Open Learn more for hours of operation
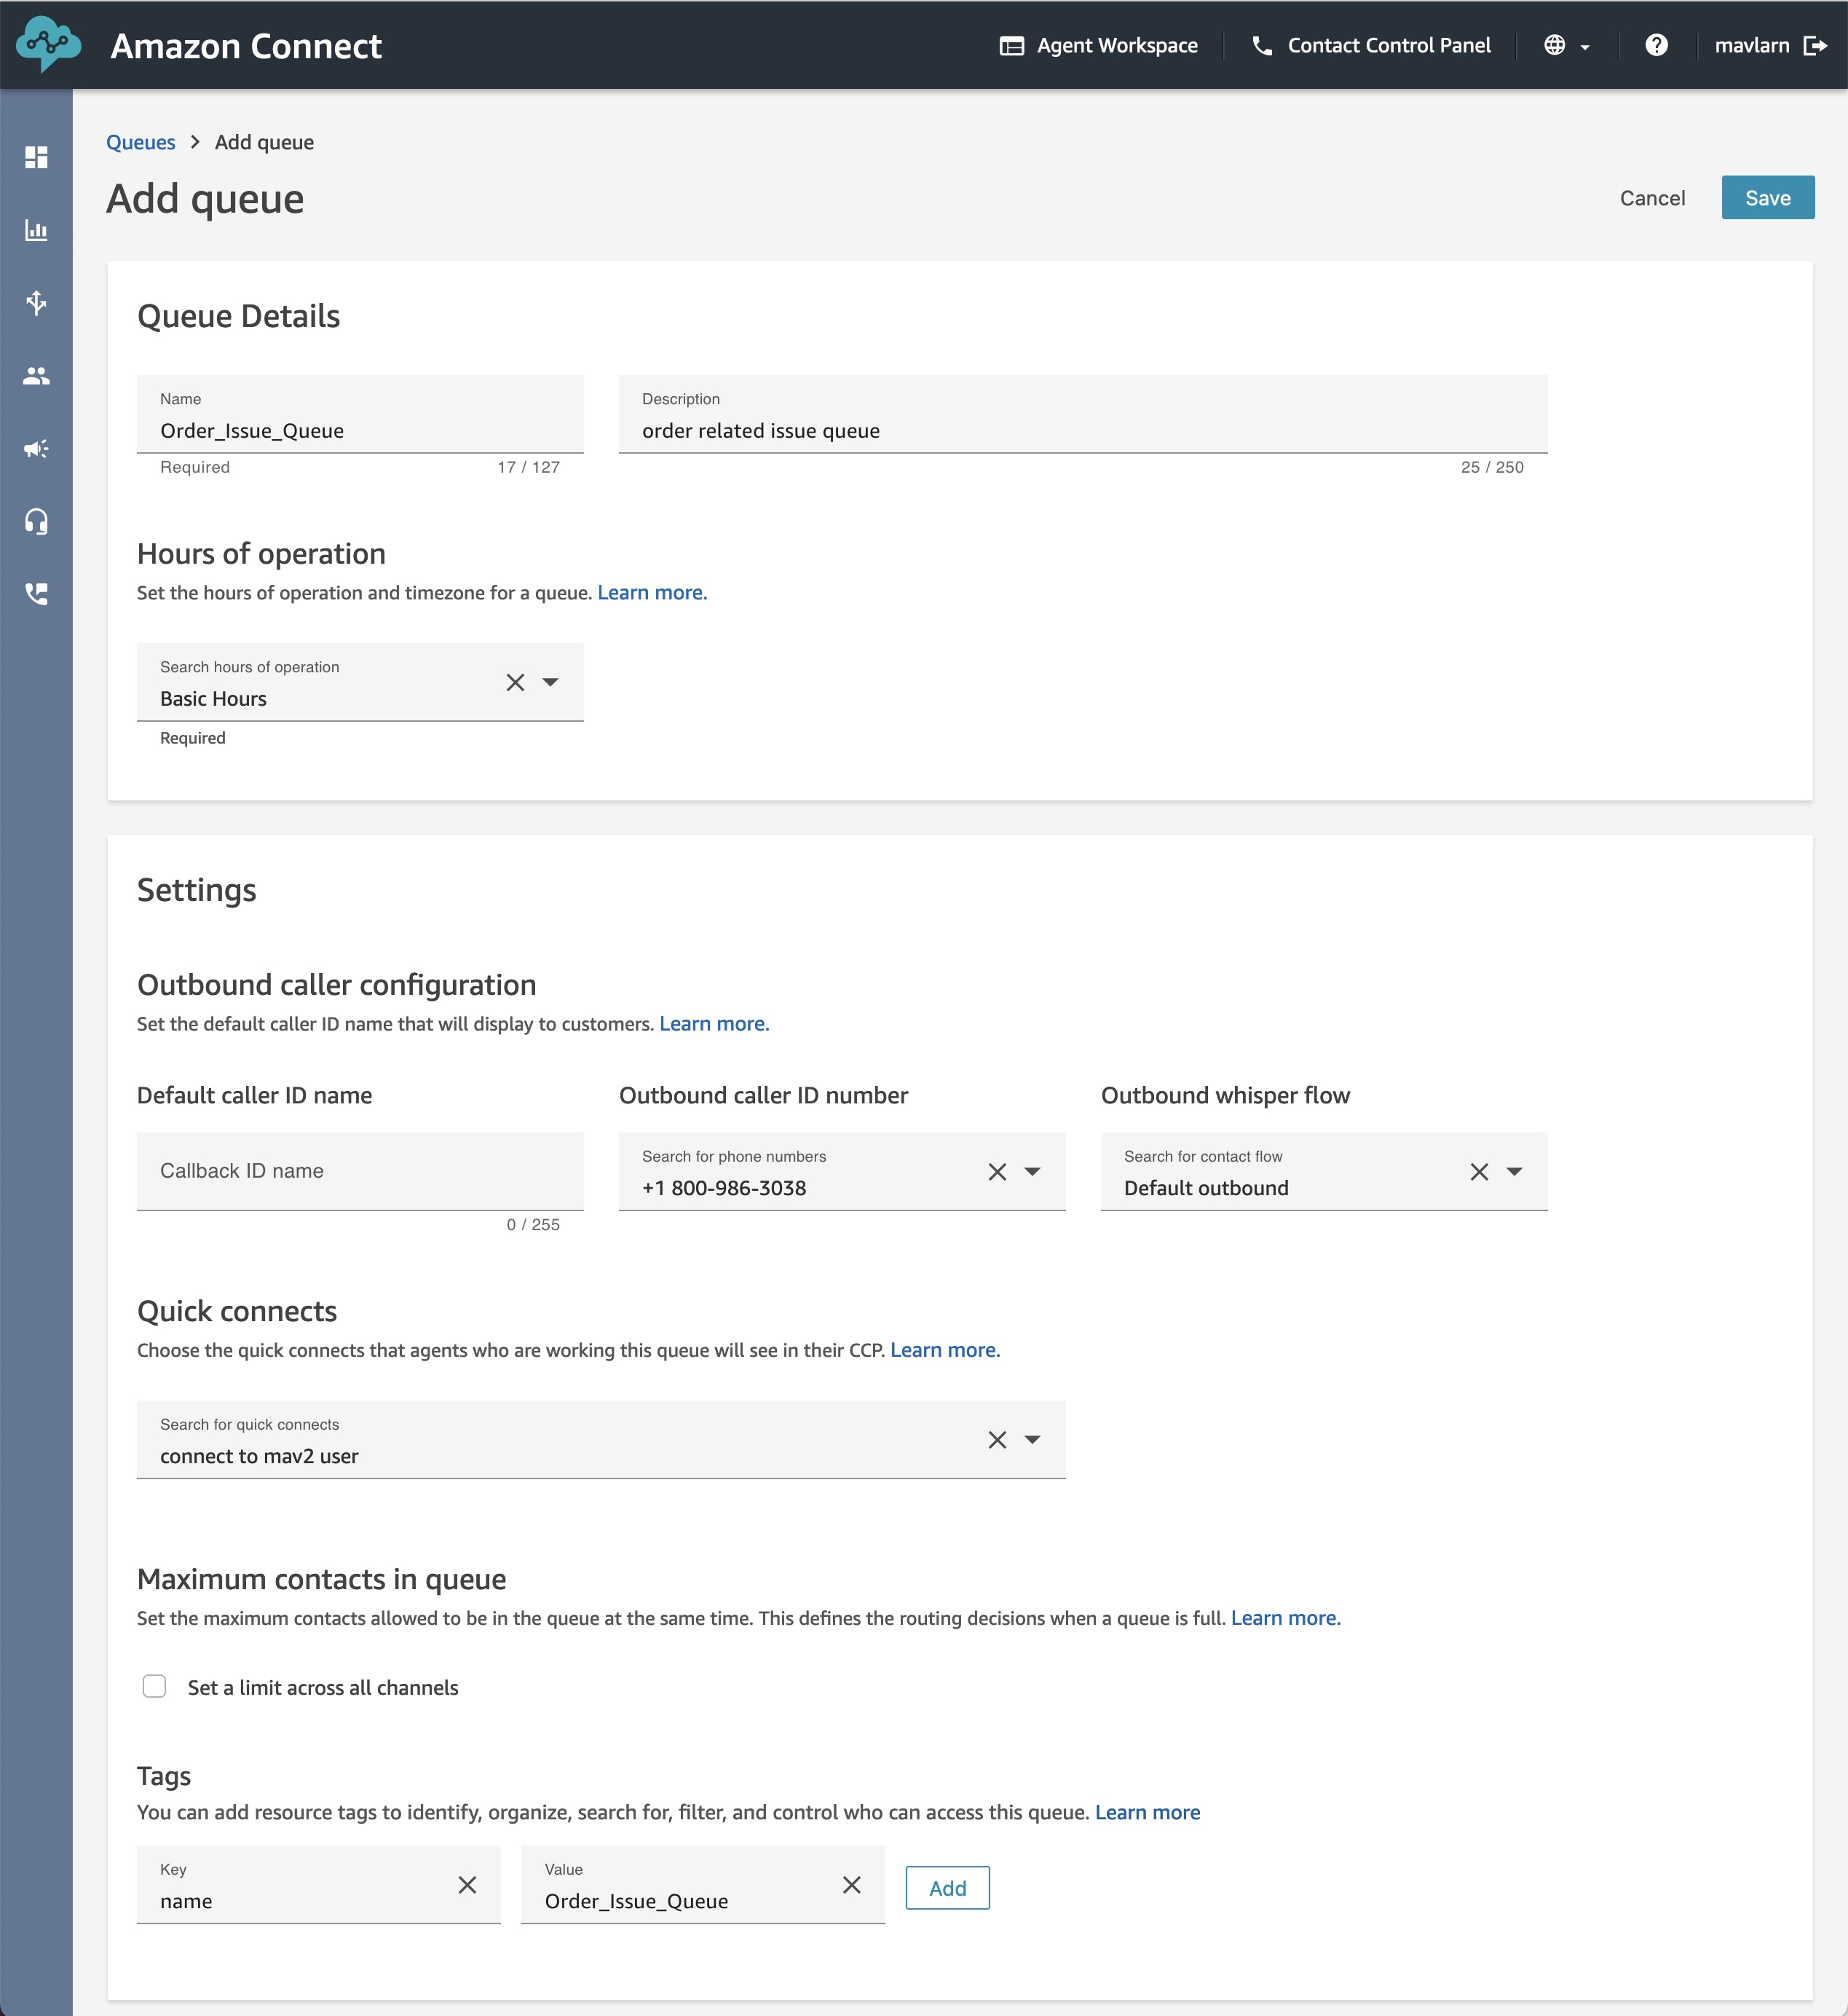 652,593
